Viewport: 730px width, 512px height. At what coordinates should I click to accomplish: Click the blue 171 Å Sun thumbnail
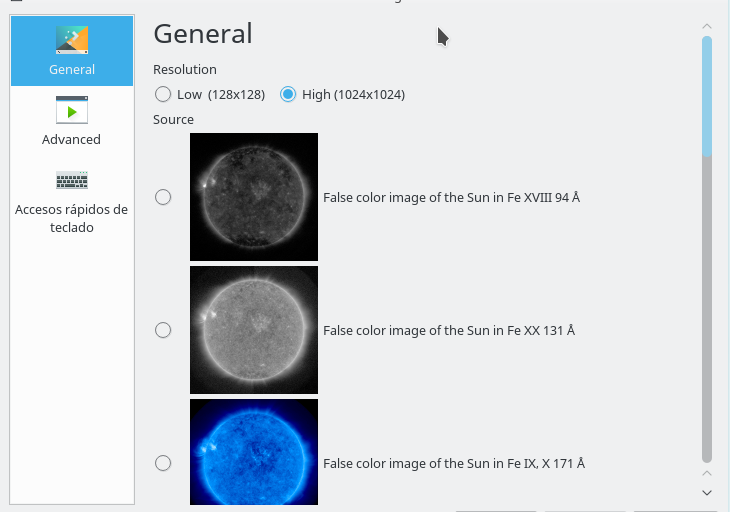tap(254, 452)
